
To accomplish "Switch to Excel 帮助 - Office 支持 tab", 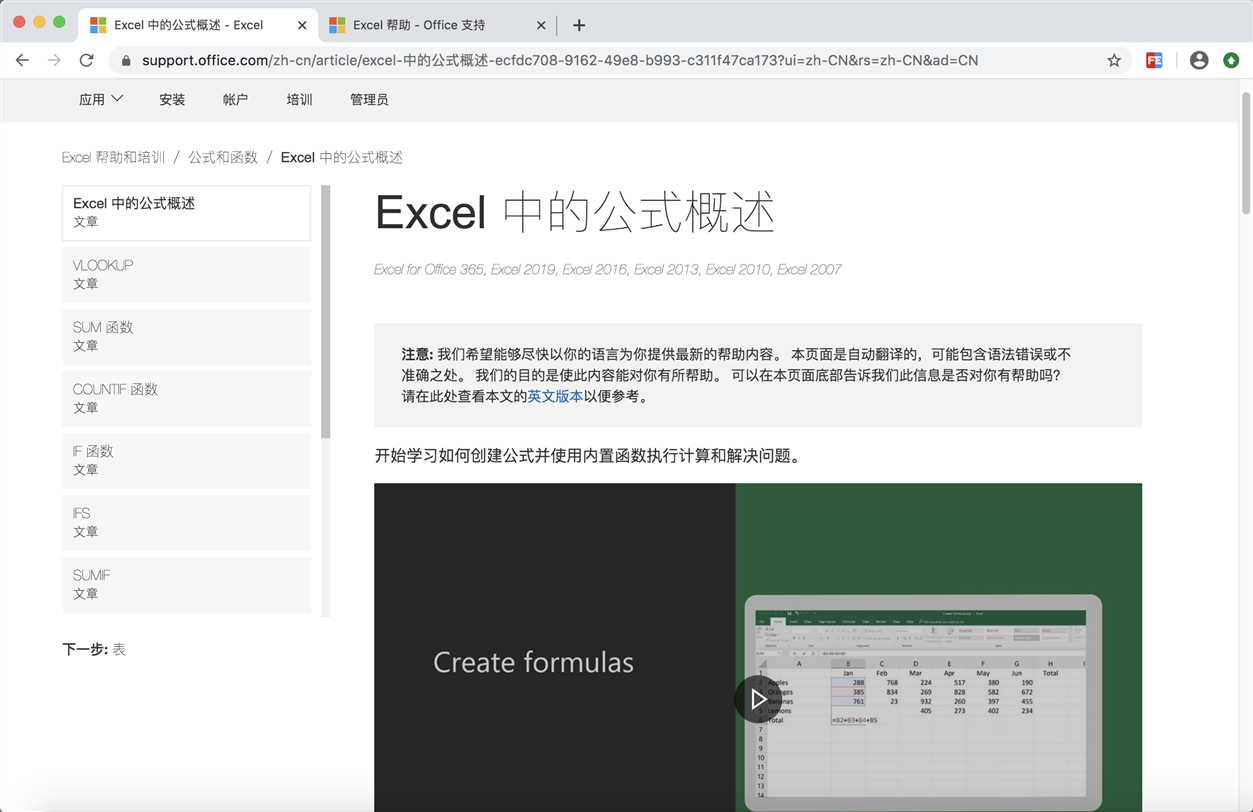I will [x=437, y=25].
